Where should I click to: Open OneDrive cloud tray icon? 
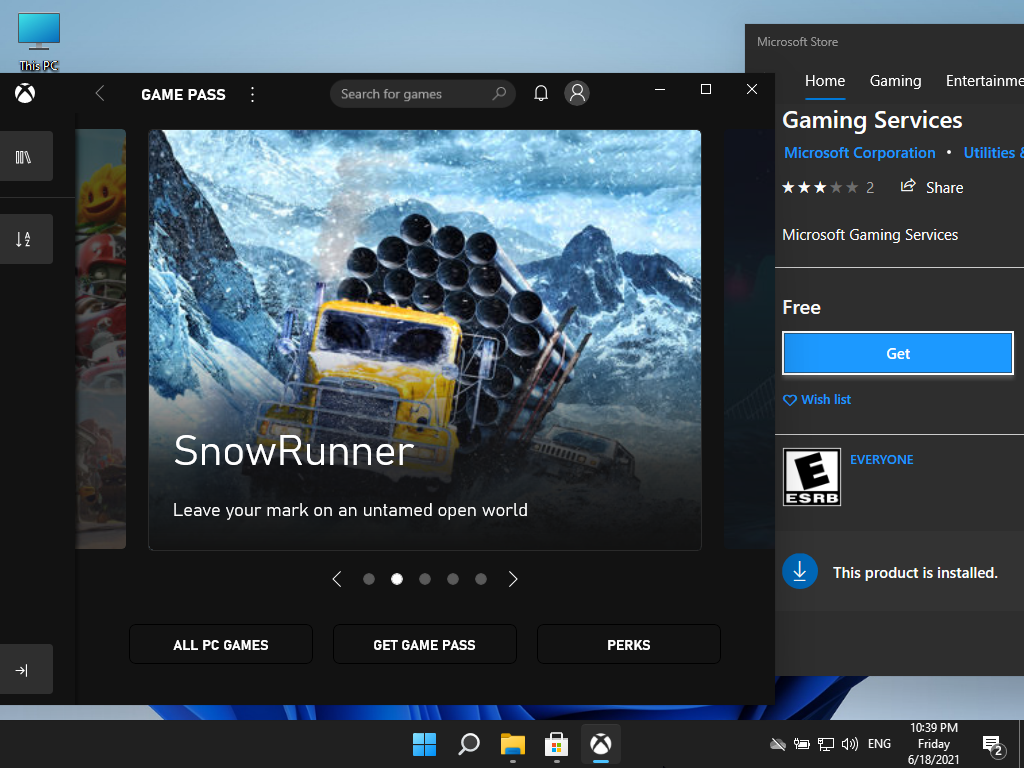pyautogui.click(x=778, y=744)
